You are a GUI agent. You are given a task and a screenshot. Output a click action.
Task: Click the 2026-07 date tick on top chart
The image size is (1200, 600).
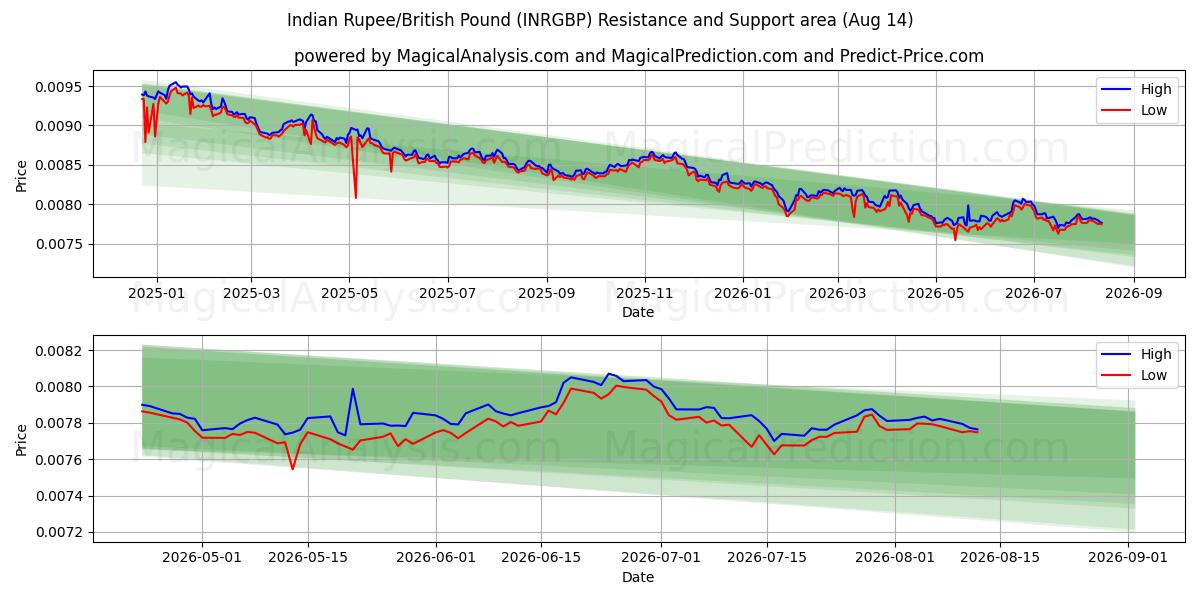[1034, 293]
